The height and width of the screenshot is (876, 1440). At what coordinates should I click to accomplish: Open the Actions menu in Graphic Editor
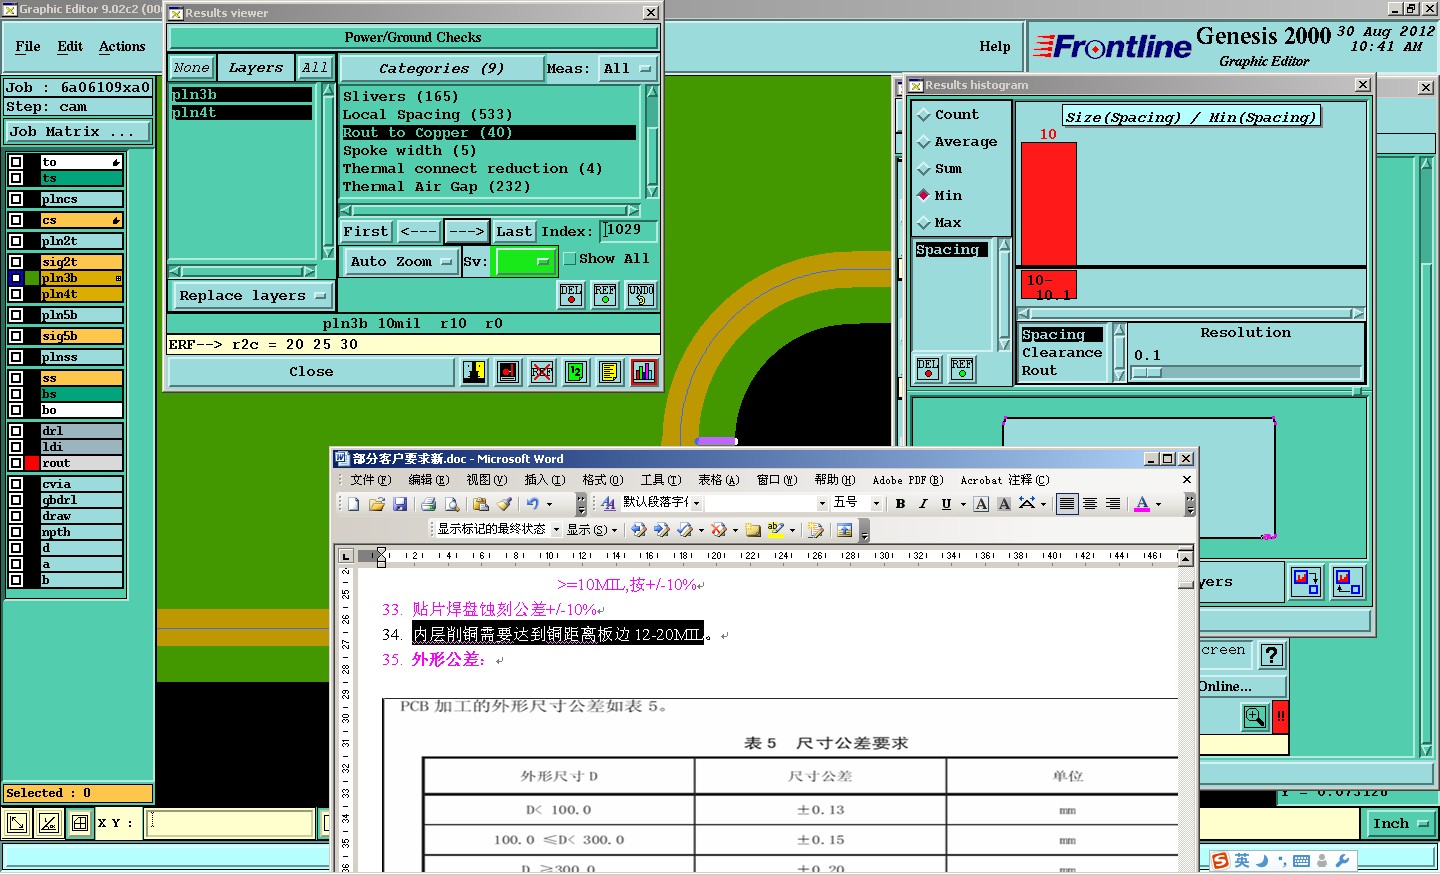(122, 47)
